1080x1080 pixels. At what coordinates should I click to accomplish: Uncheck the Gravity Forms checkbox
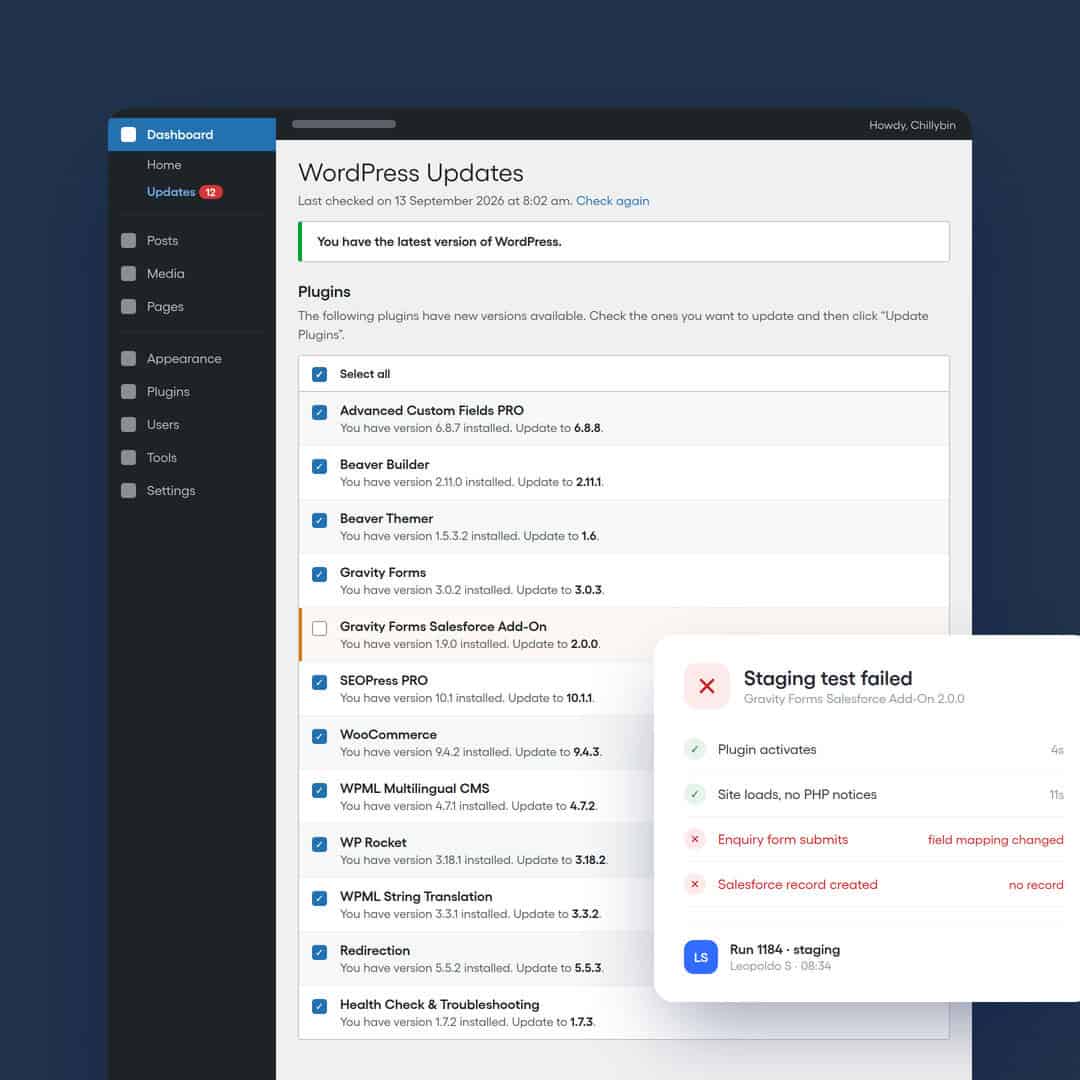tap(319, 574)
